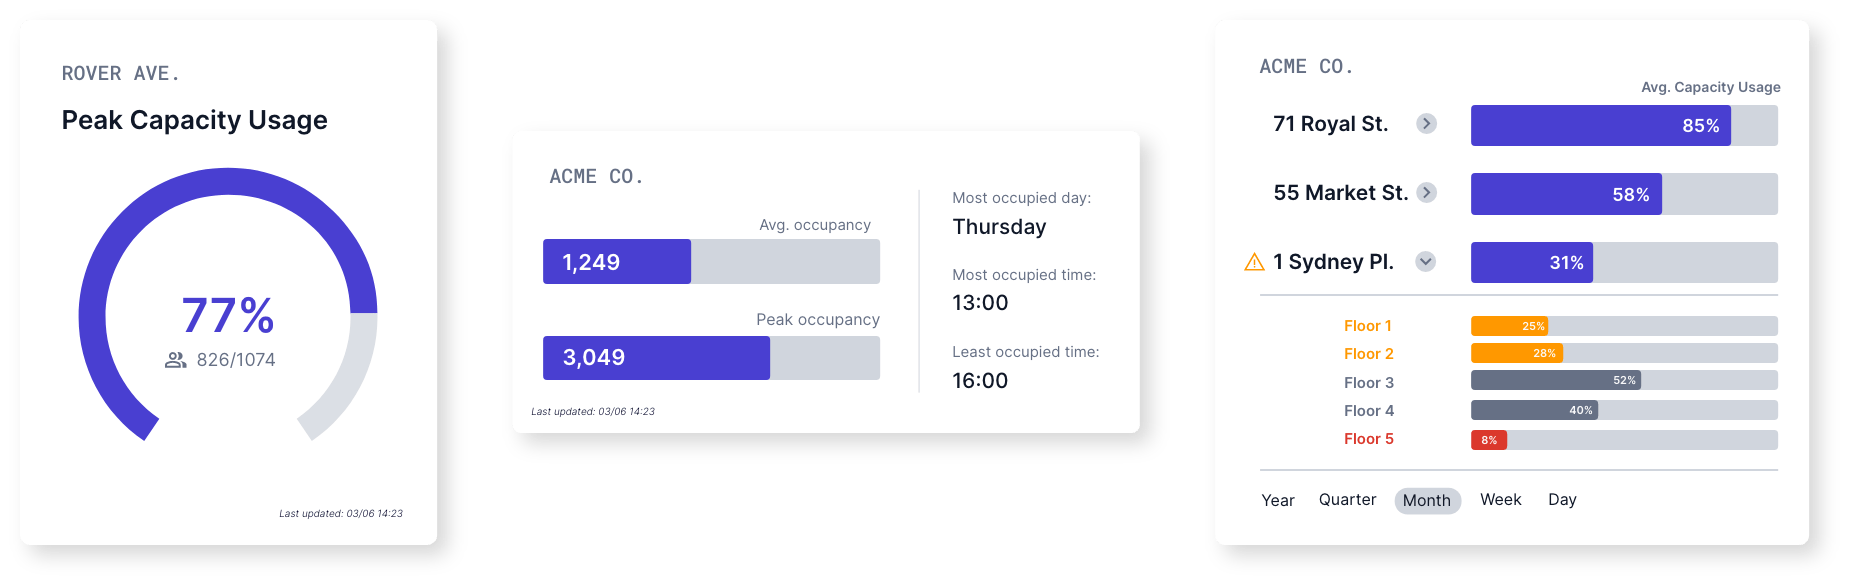The width and height of the screenshot is (1850, 585).
Task: Click the 77% peak capacity gauge value
Action: [228, 315]
